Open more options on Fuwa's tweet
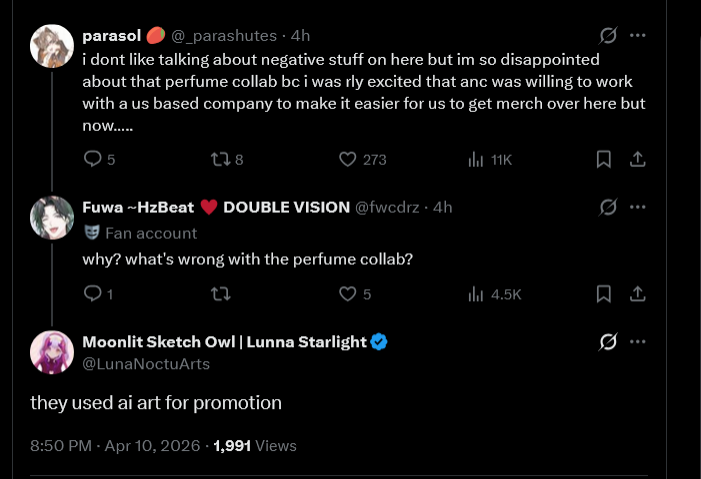 pos(638,207)
